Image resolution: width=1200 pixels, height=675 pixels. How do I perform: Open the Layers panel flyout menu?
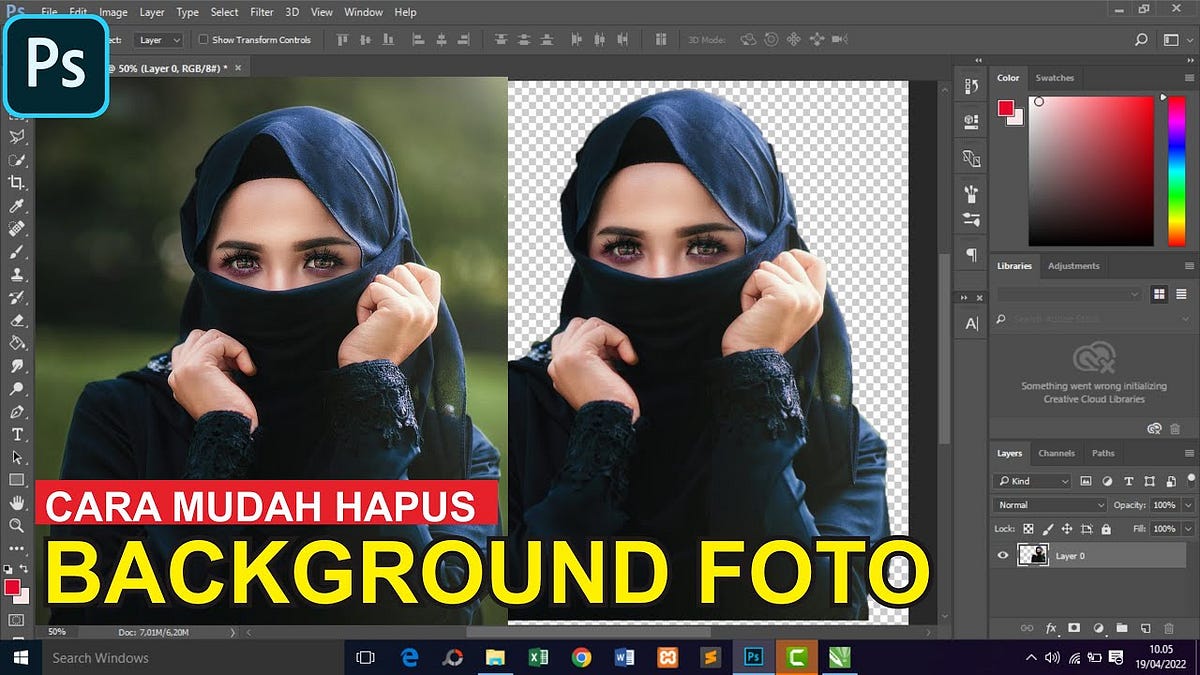point(1189,453)
